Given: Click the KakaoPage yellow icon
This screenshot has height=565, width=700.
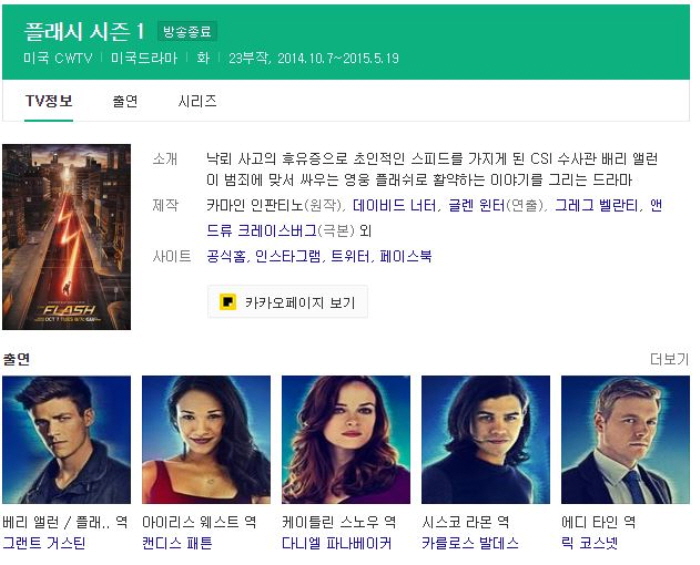Looking at the screenshot, I should coord(228,302).
